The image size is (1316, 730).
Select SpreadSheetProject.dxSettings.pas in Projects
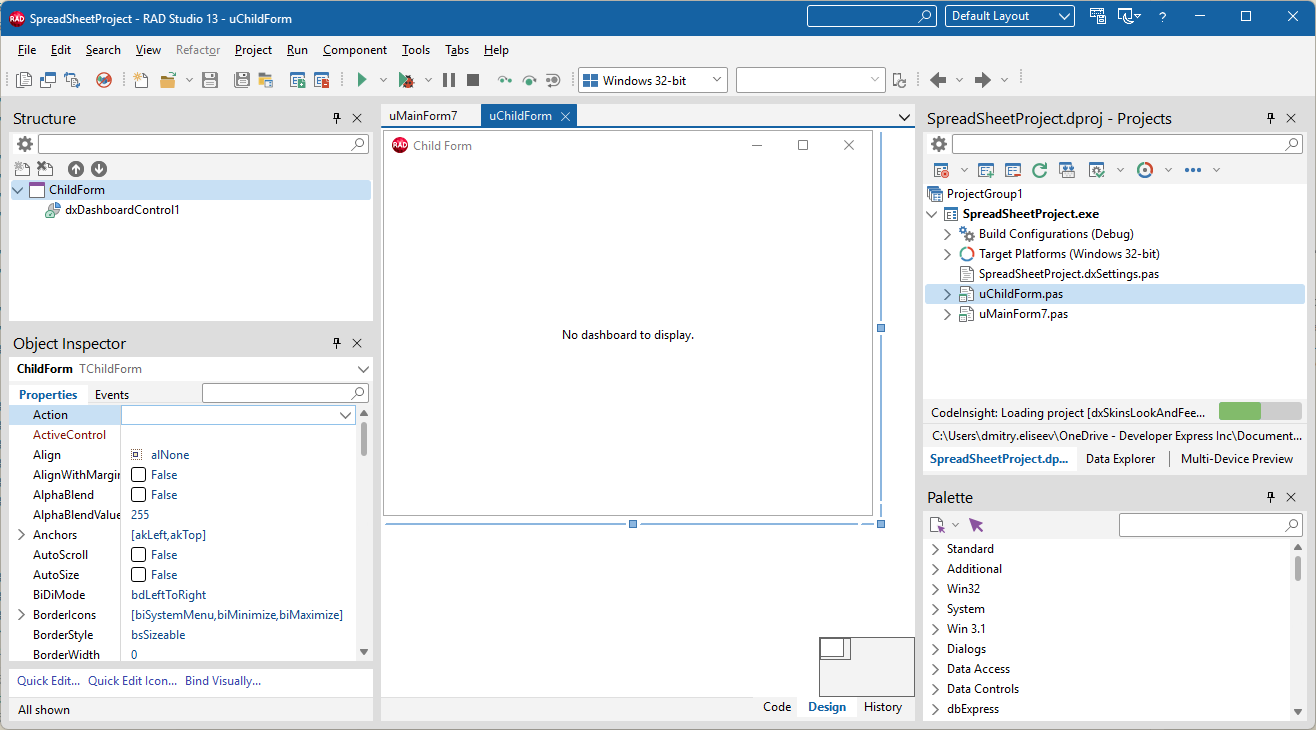coord(1069,274)
